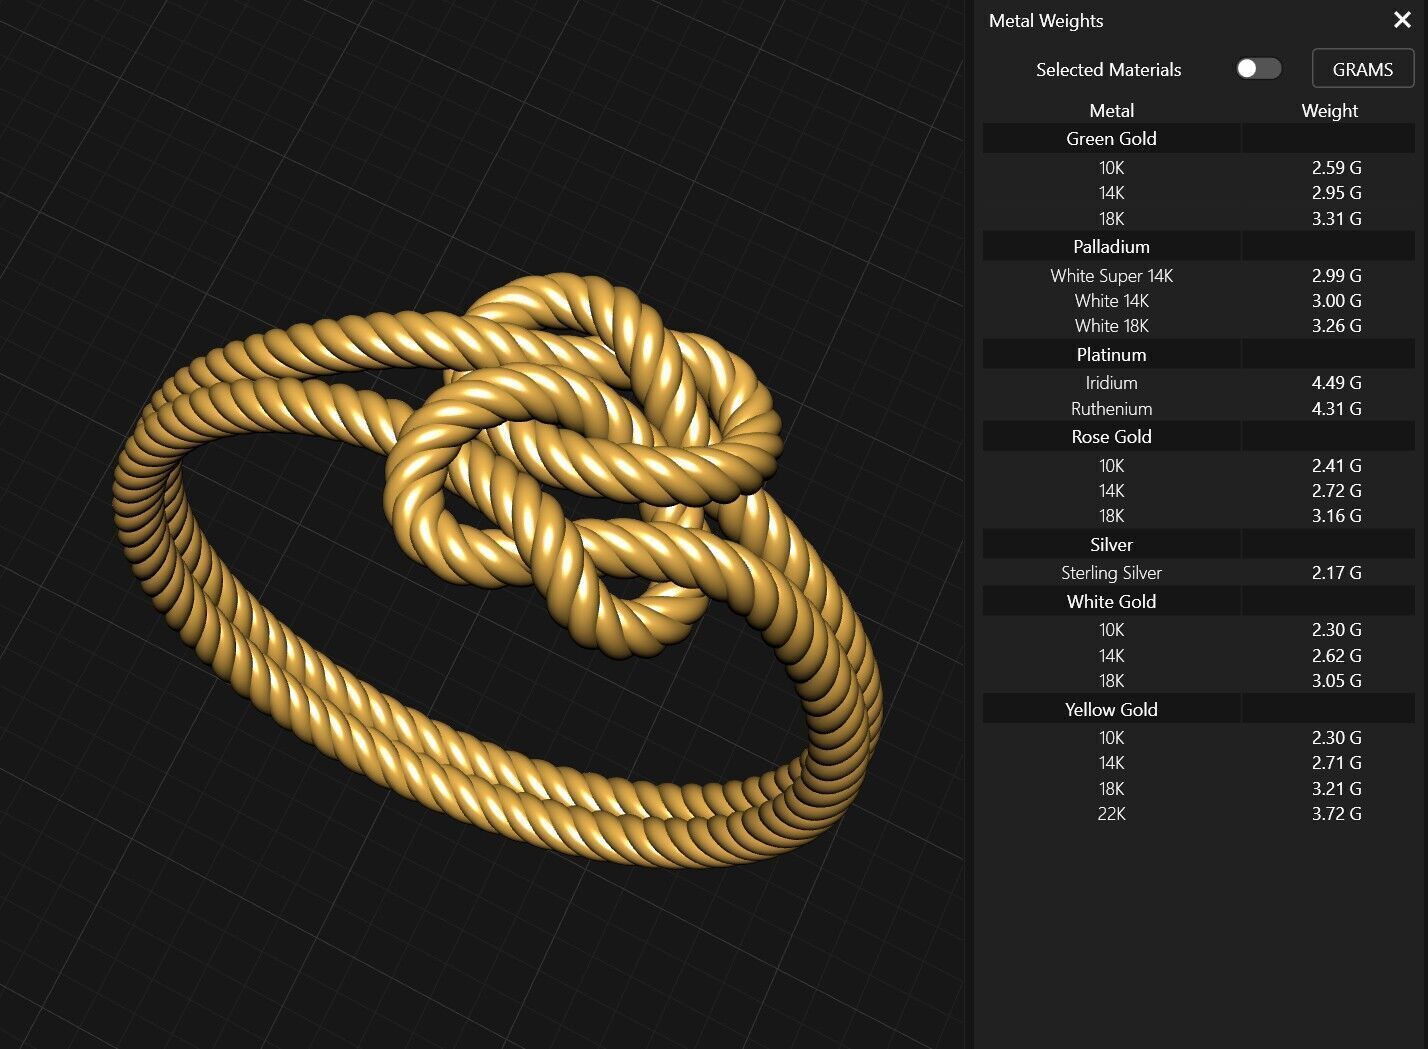Select Palladium White 18K row
This screenshot has height=1049, width=1428.
tap(1198, 326)
